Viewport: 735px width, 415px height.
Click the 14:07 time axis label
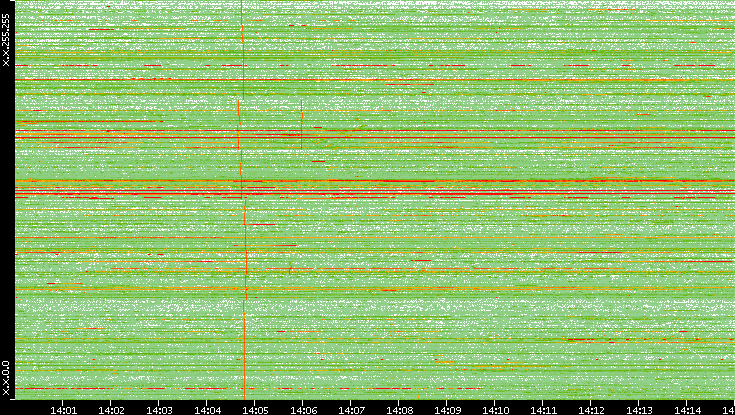click(x=352, y=410)
